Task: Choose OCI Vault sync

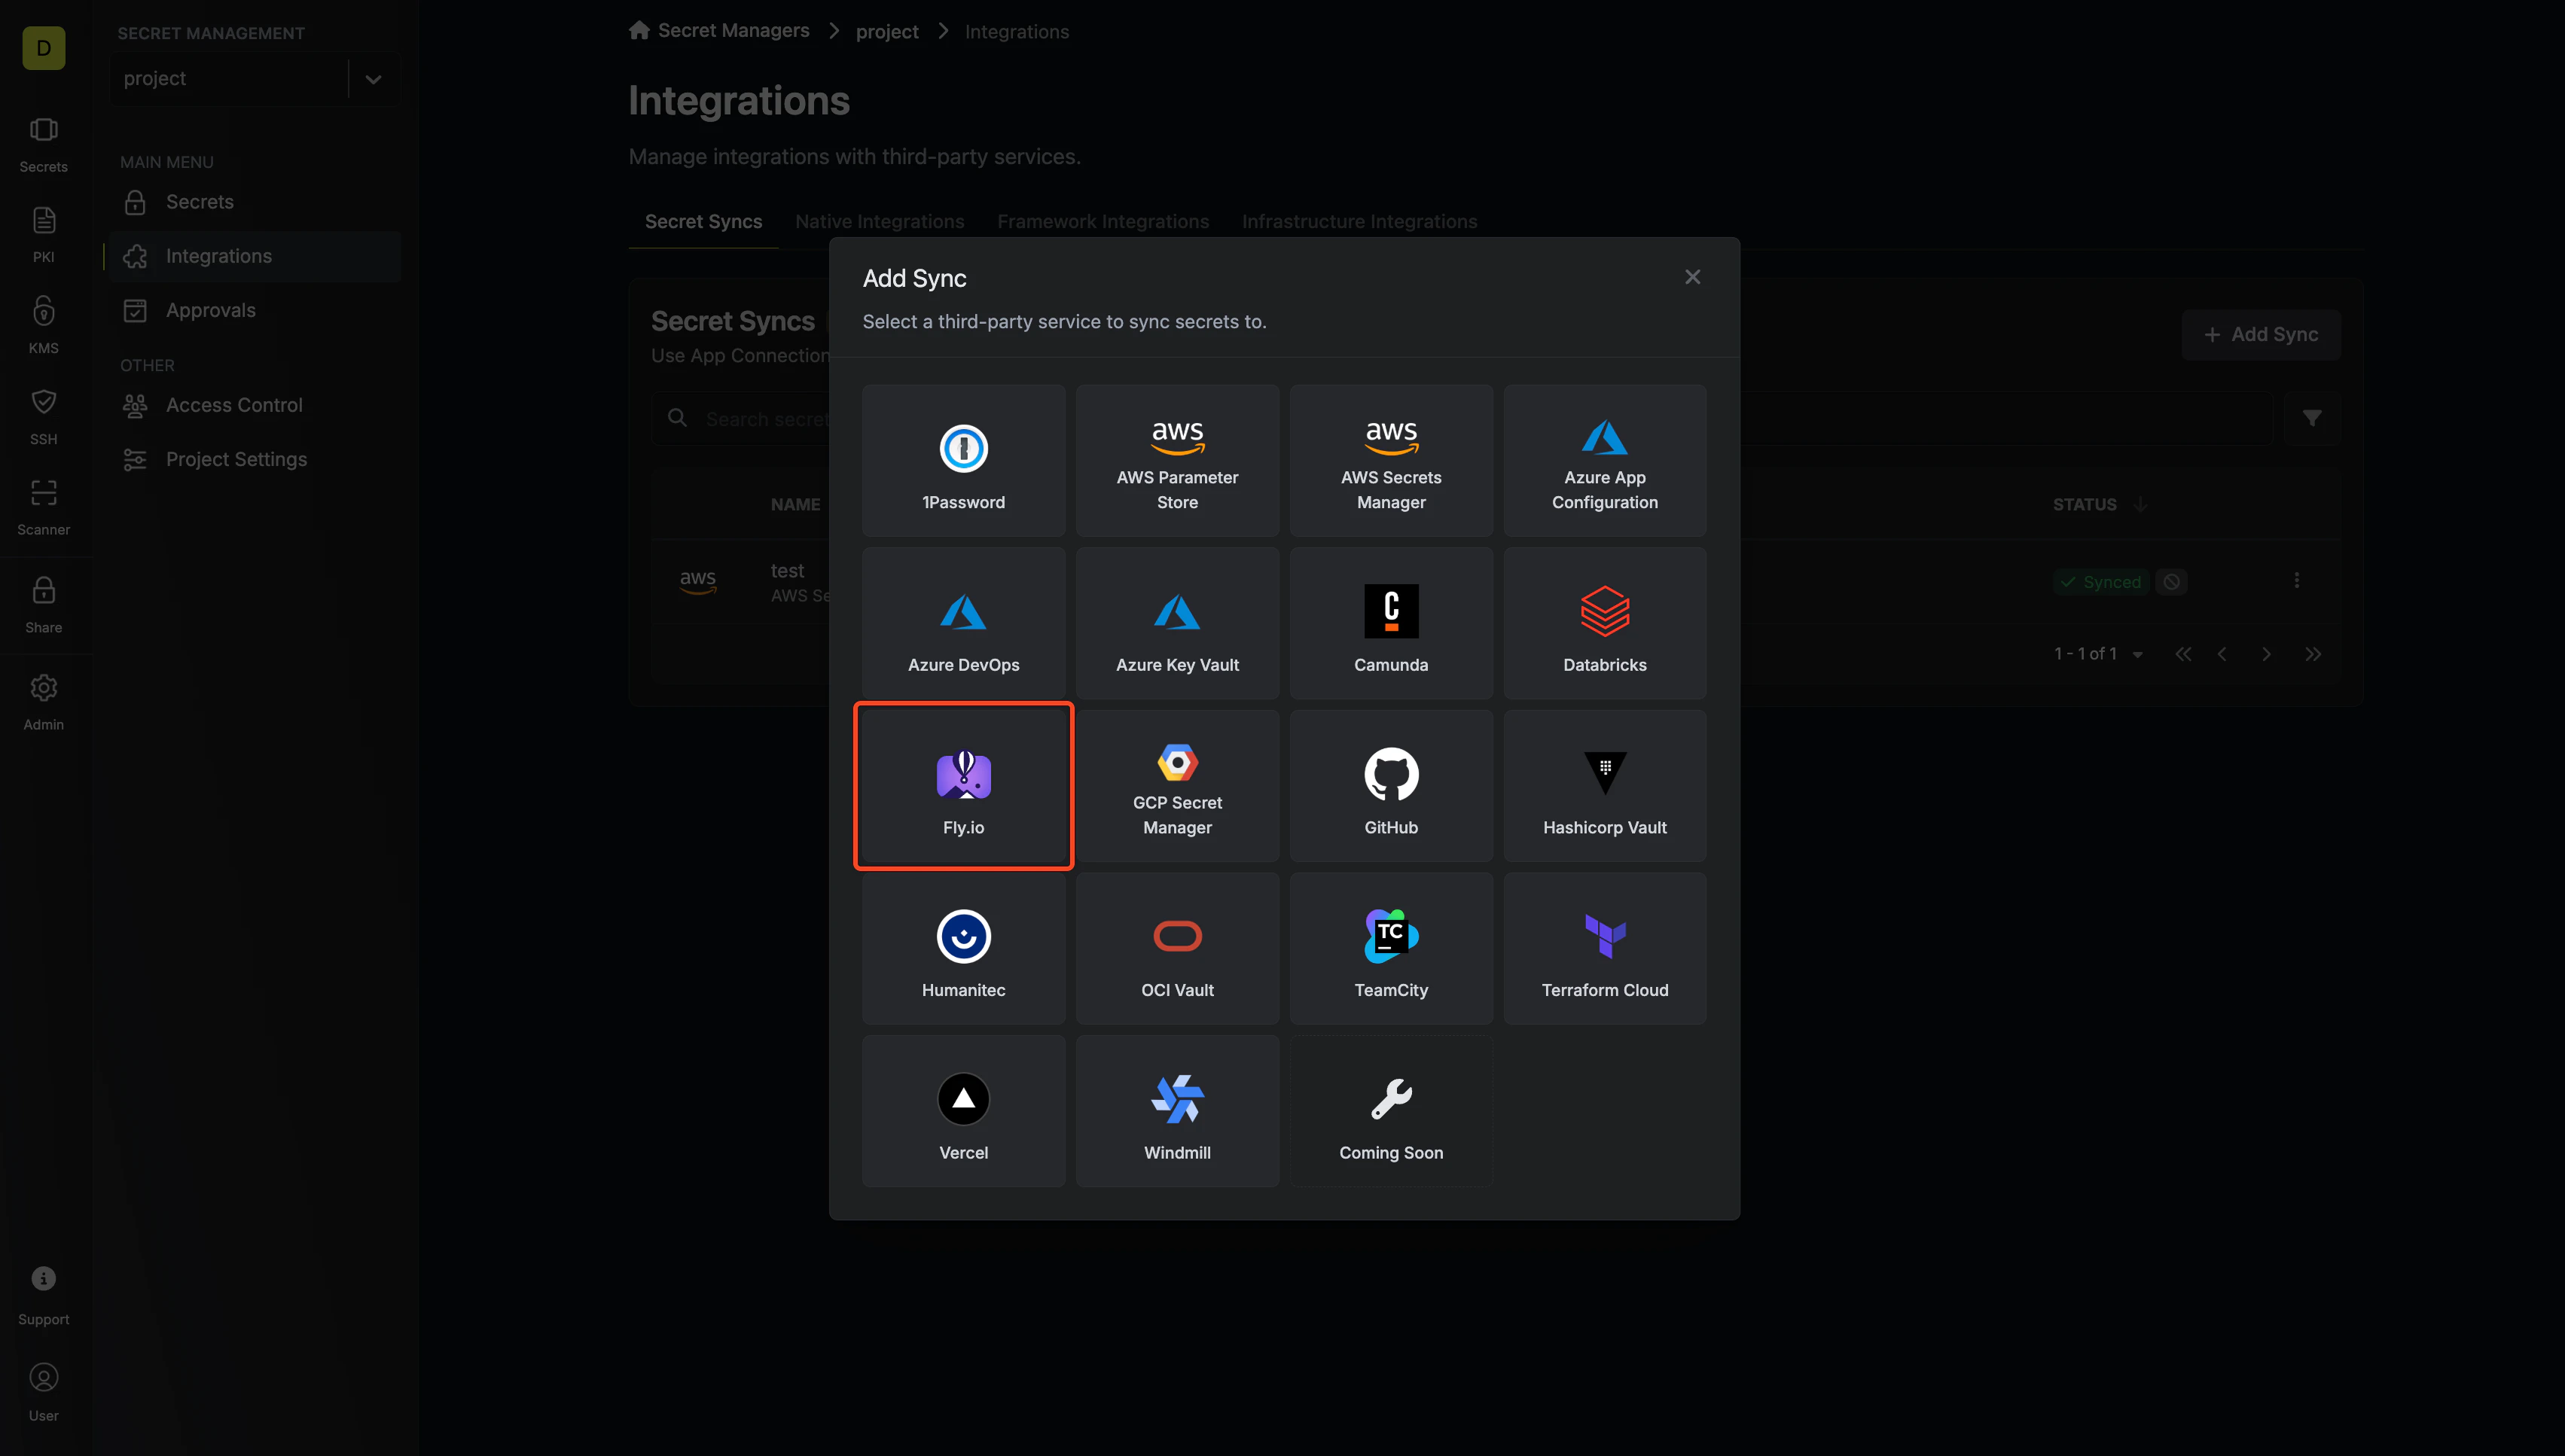Action: click(1177, 948)
